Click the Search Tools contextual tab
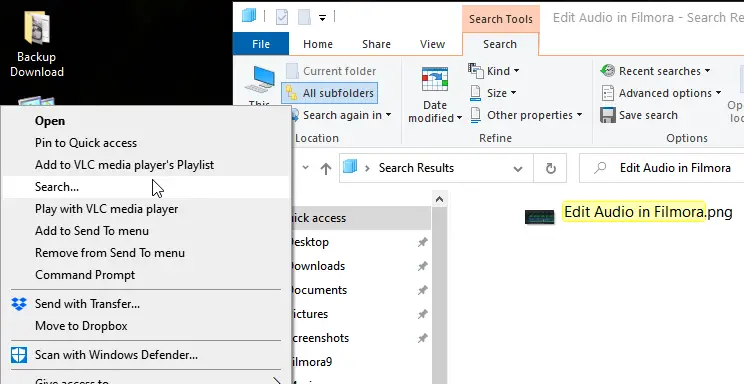This screenshot has height=384, width=744. (x=501, y=19)
